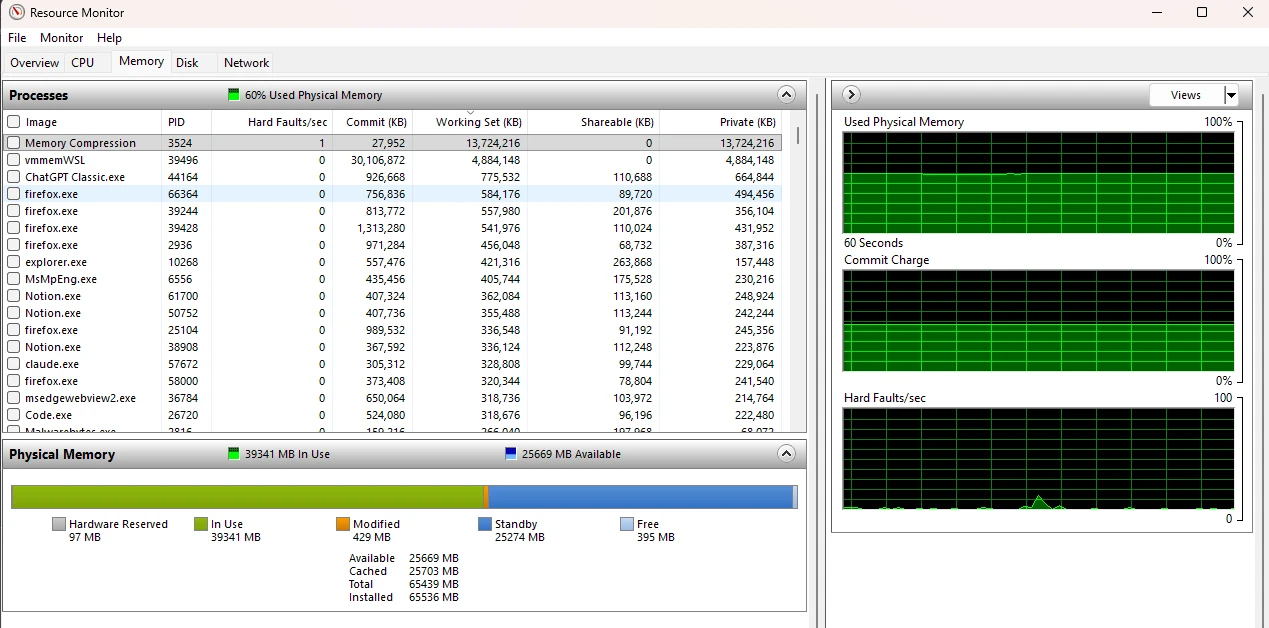The width and height of the screenshot is (1269, 628).
Task: Click the Hard Faults/sec graph
Action: point(1038,459)
